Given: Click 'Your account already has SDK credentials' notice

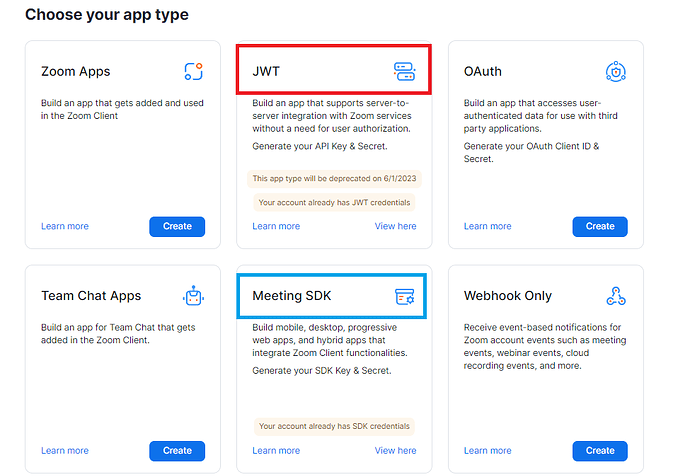Looking at the screenshot, I should tap(334, 426).
